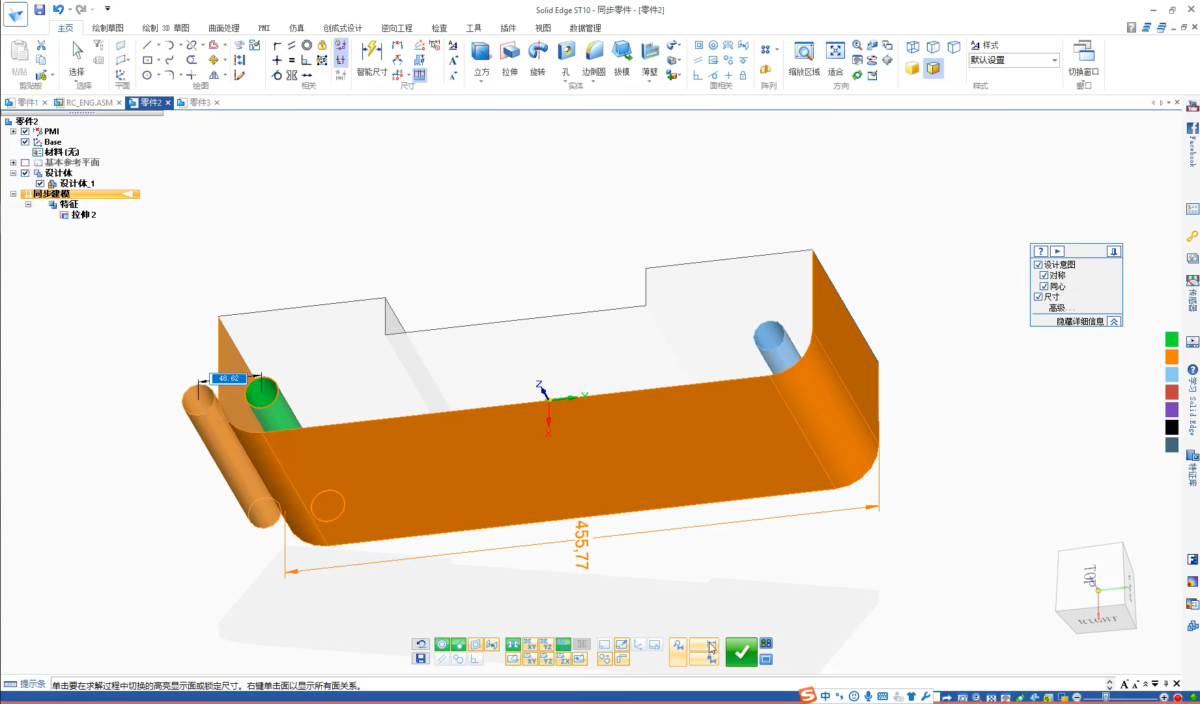Open the 默认设置 style dropdown
1200x704 pixels.
[1054, 60]
